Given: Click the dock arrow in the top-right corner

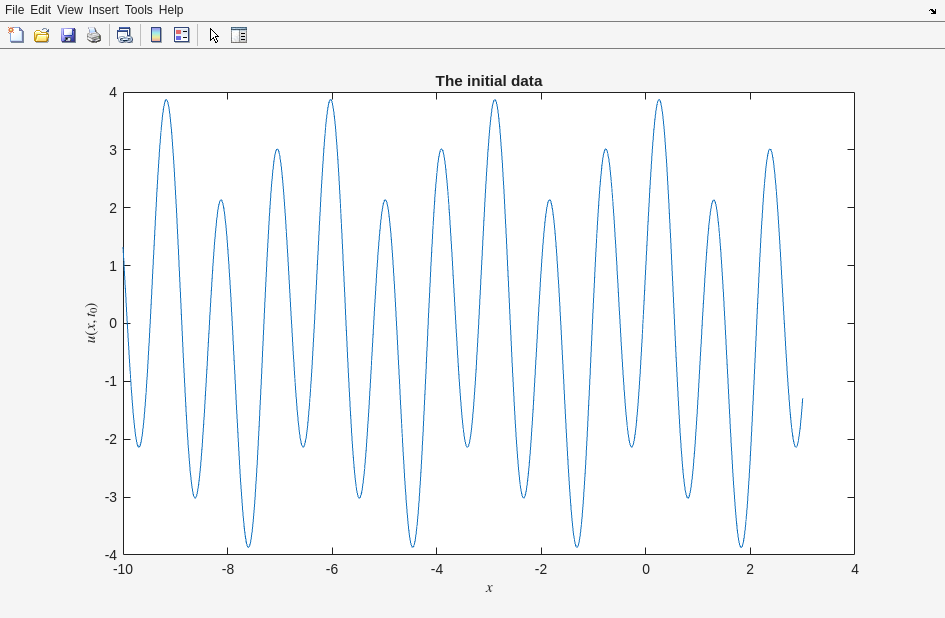Looking at the screenshot, I should pyautogui.click(x=932, y=11).
